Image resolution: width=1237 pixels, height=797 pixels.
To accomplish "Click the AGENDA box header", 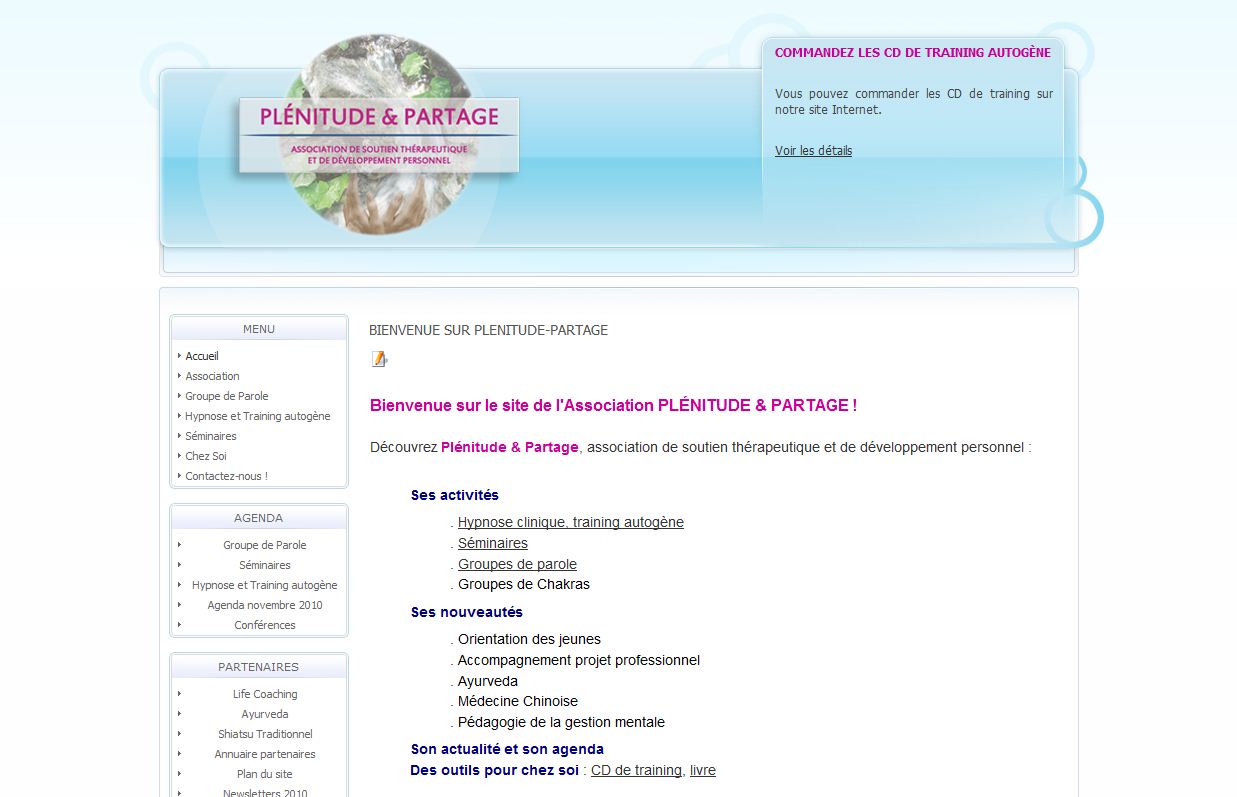I will 259,518.
